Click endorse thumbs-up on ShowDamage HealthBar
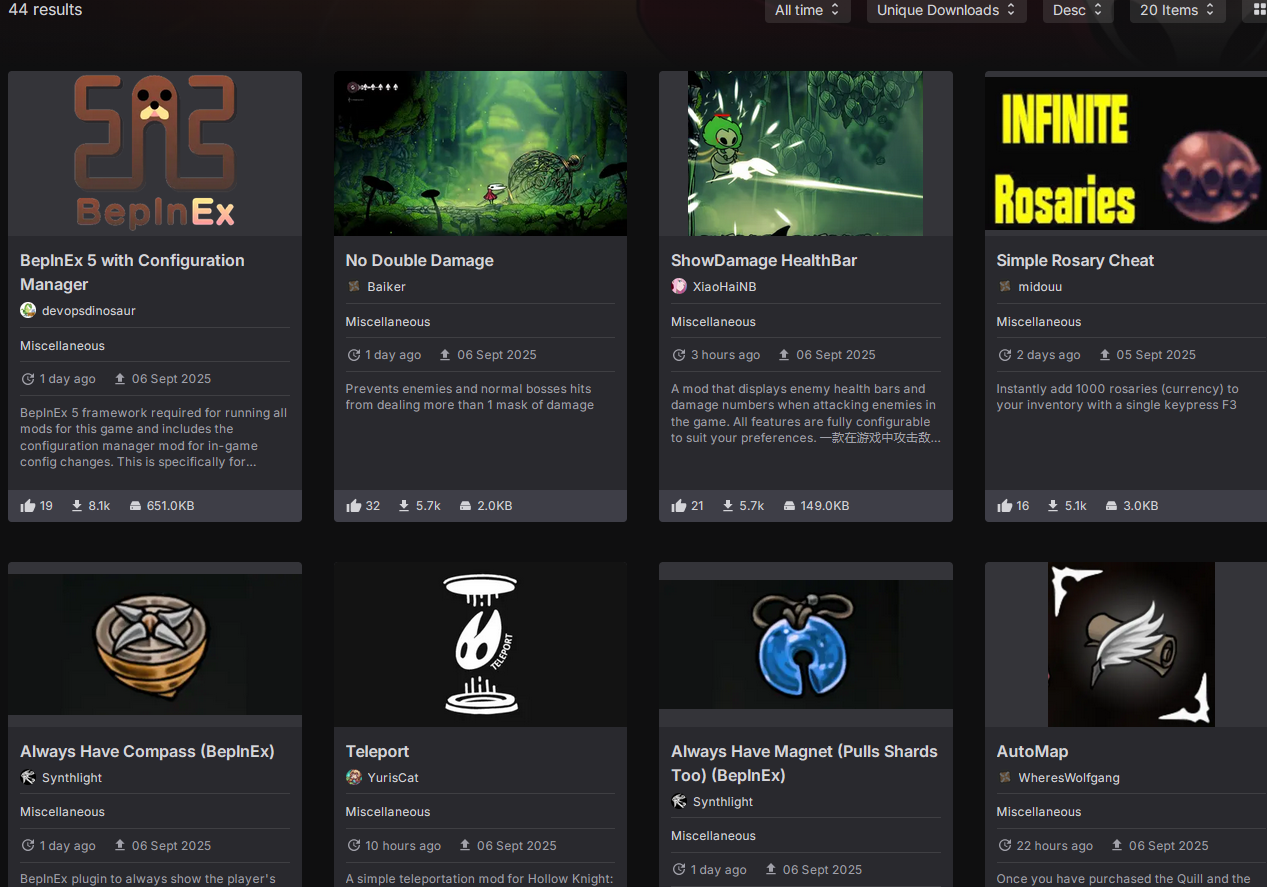 (x=679, y=506)
